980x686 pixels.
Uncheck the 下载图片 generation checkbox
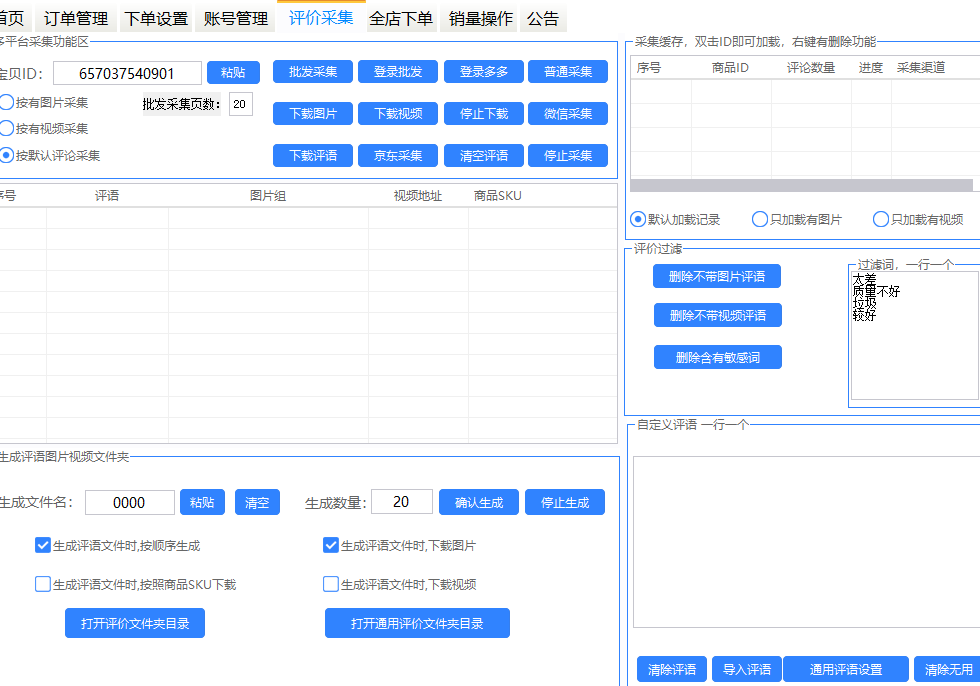coord(330,544)
